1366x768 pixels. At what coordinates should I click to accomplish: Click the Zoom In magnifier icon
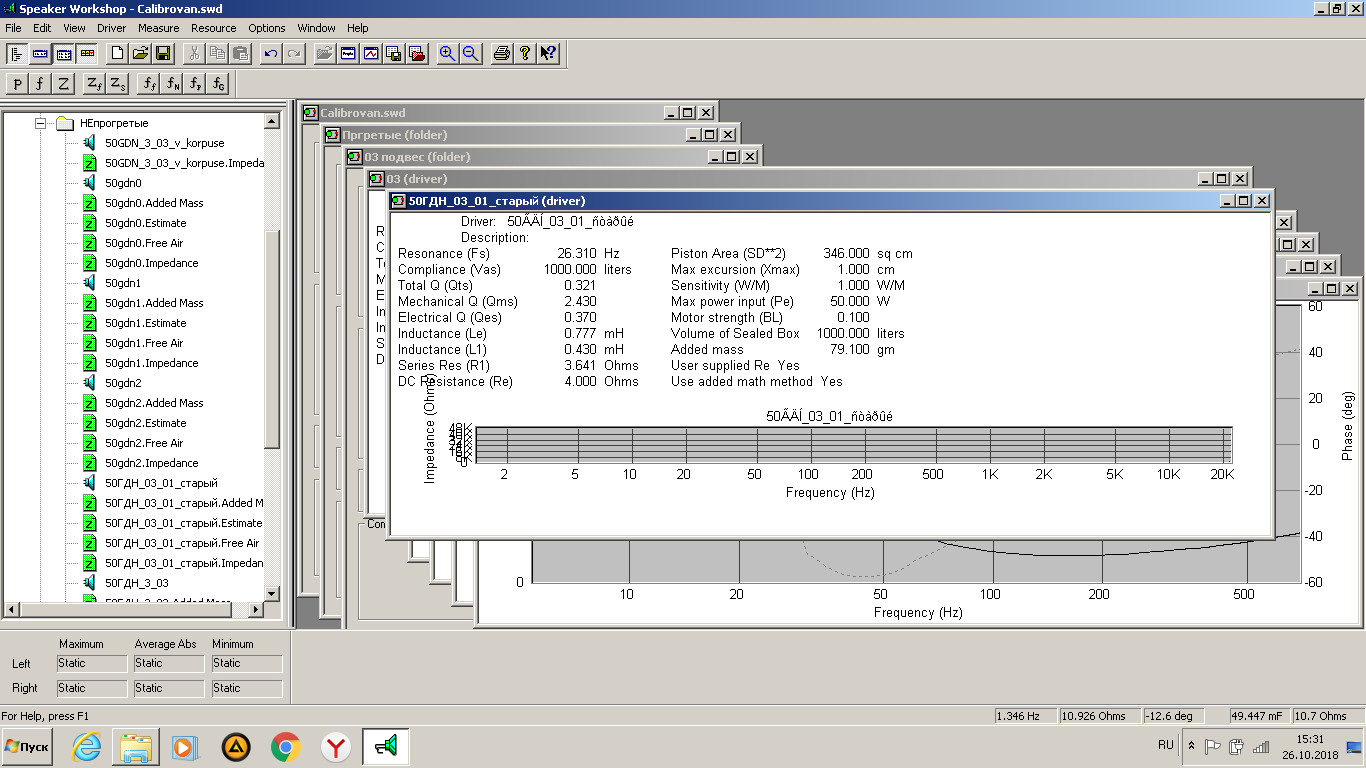point(447,54)
